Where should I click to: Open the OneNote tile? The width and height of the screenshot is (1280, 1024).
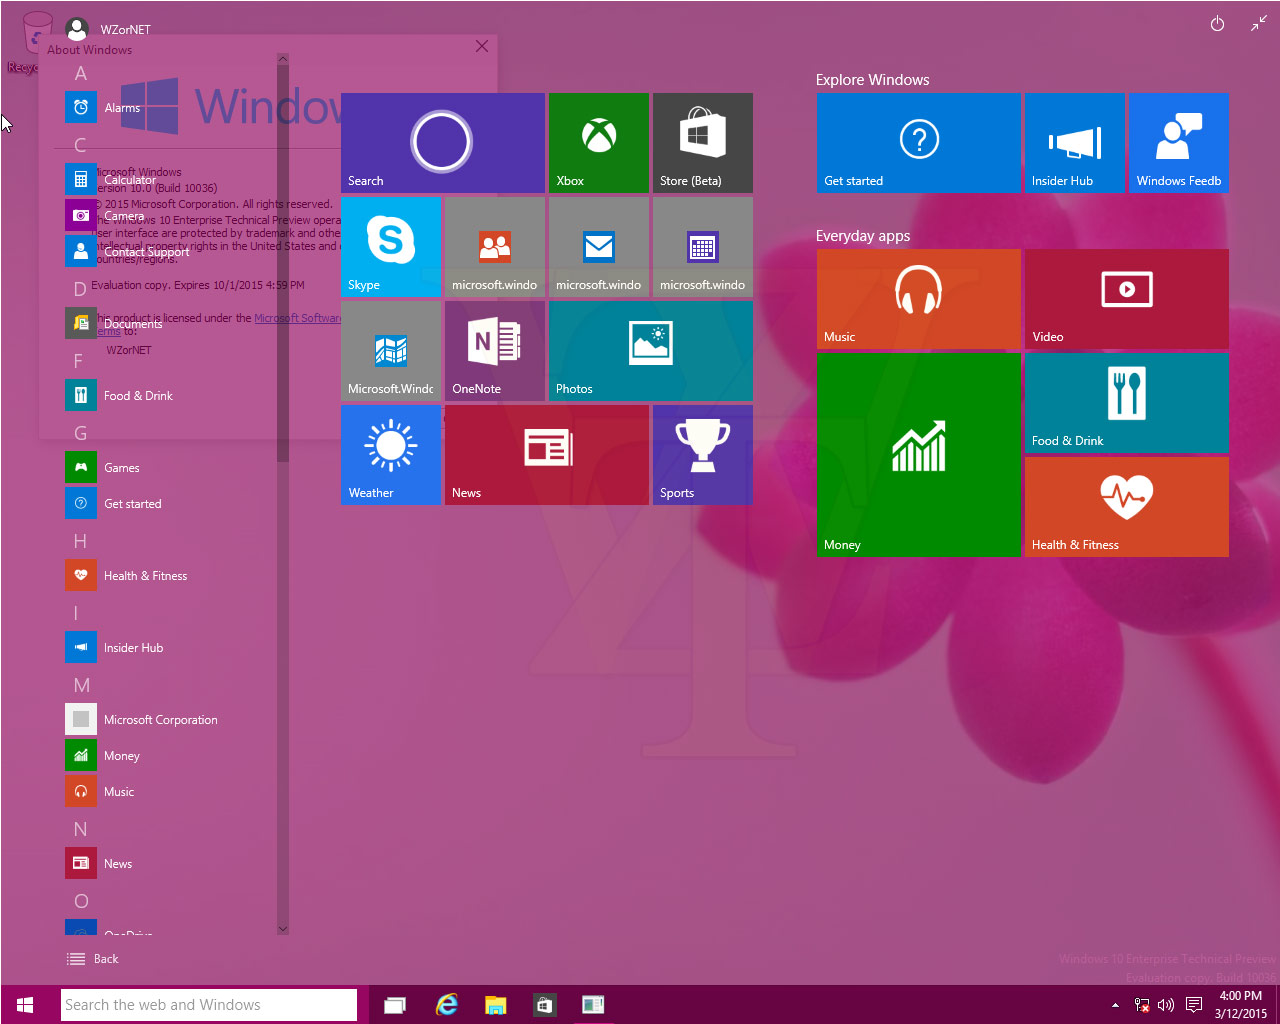(x=494, y=350)
